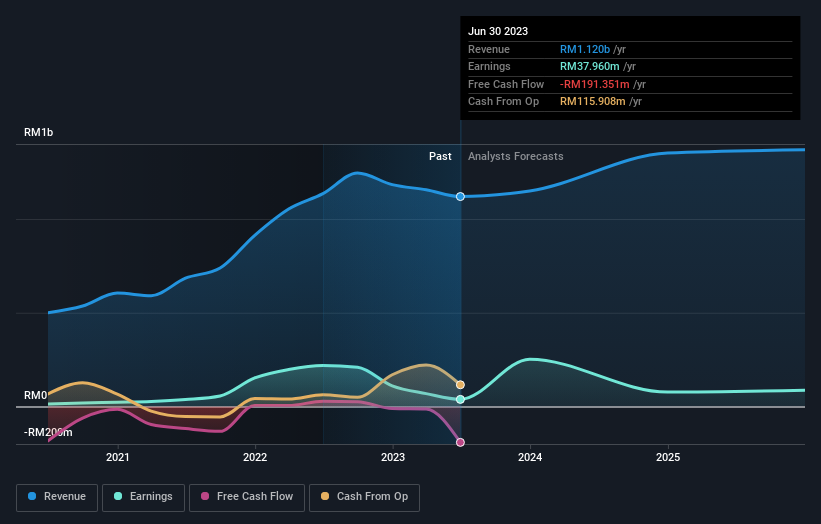Screen dimensions: 821x524
Task: Click the RM115.908m cash from op value
Action: tap(593, 102)
